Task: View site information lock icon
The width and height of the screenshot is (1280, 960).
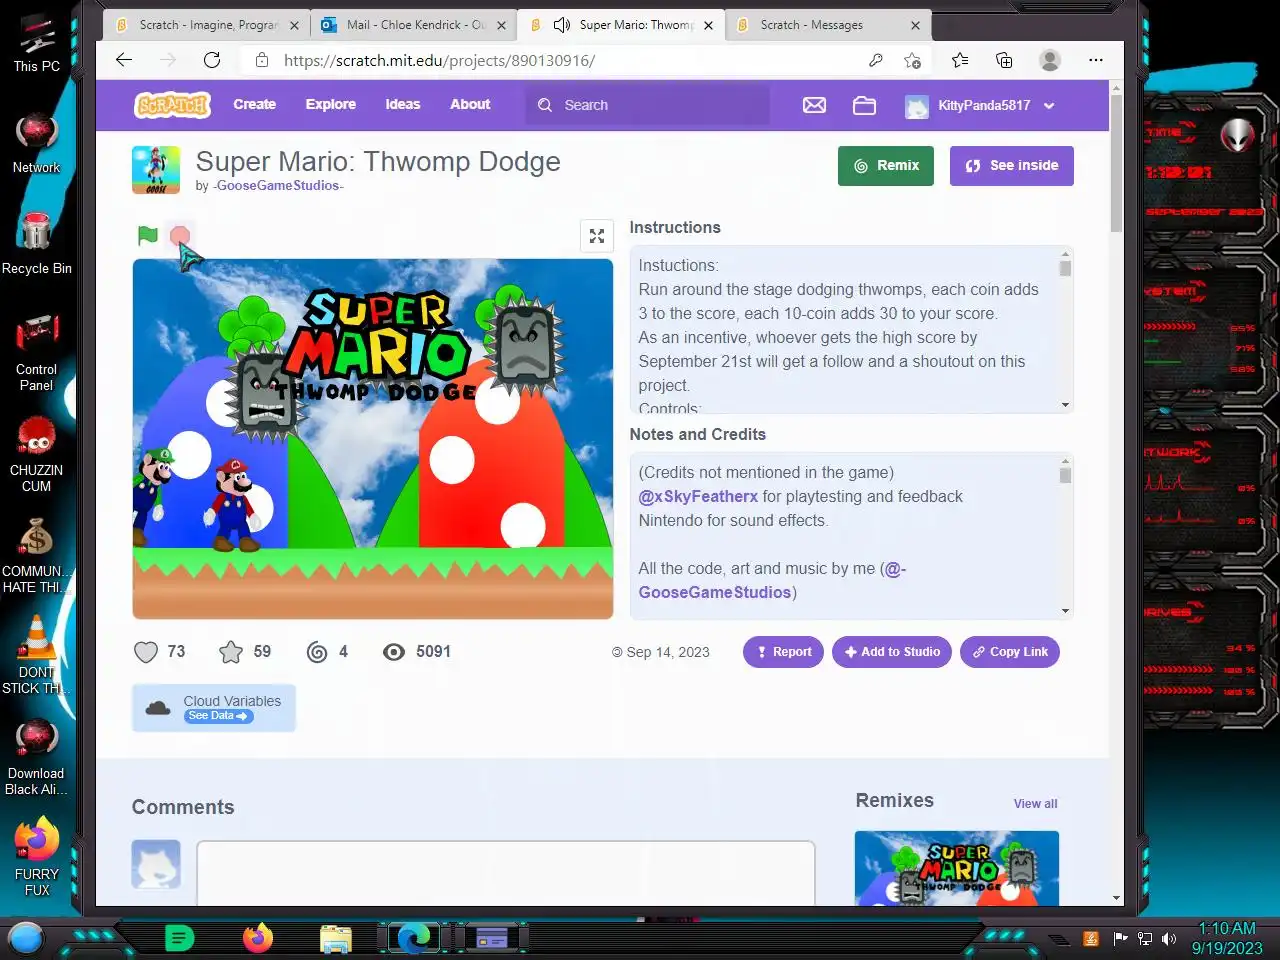Action: [262, 60]
